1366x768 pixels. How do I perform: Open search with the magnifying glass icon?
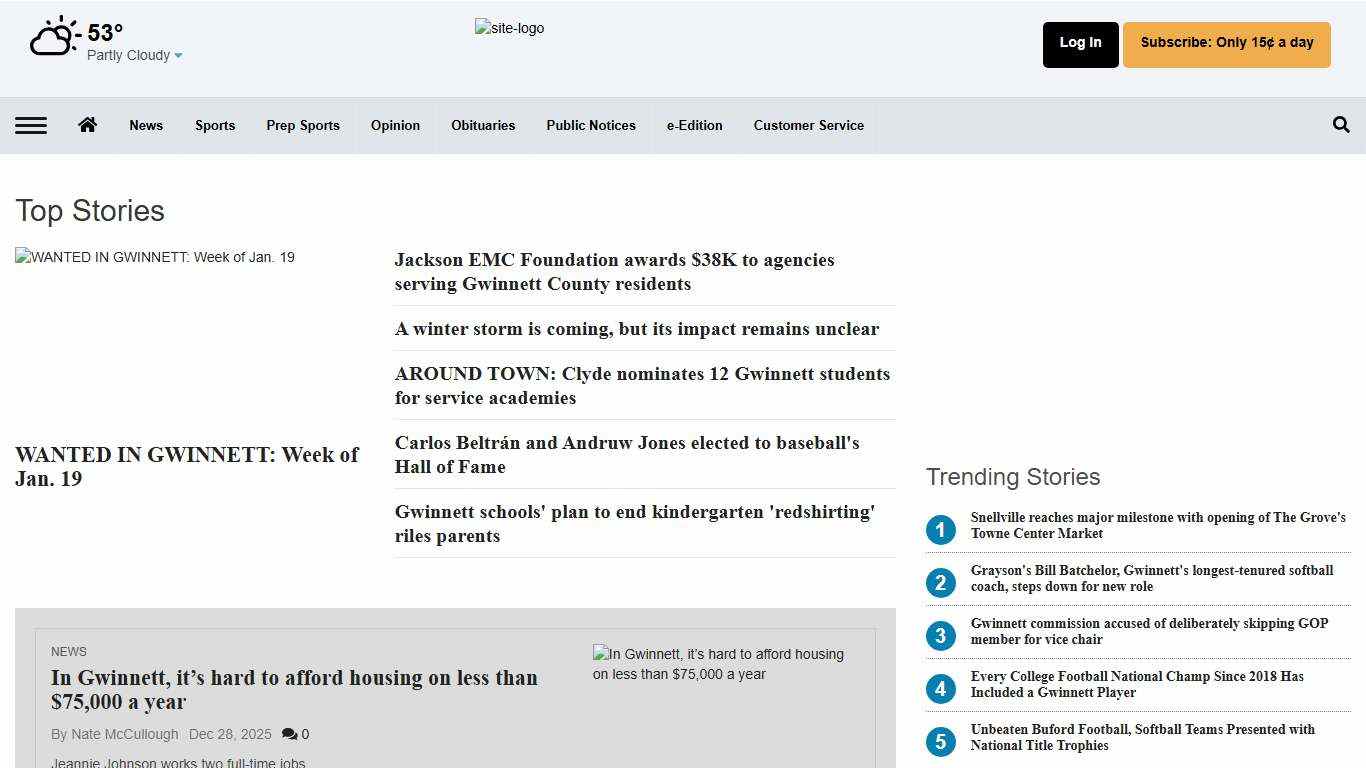[x=1341, y=125]
